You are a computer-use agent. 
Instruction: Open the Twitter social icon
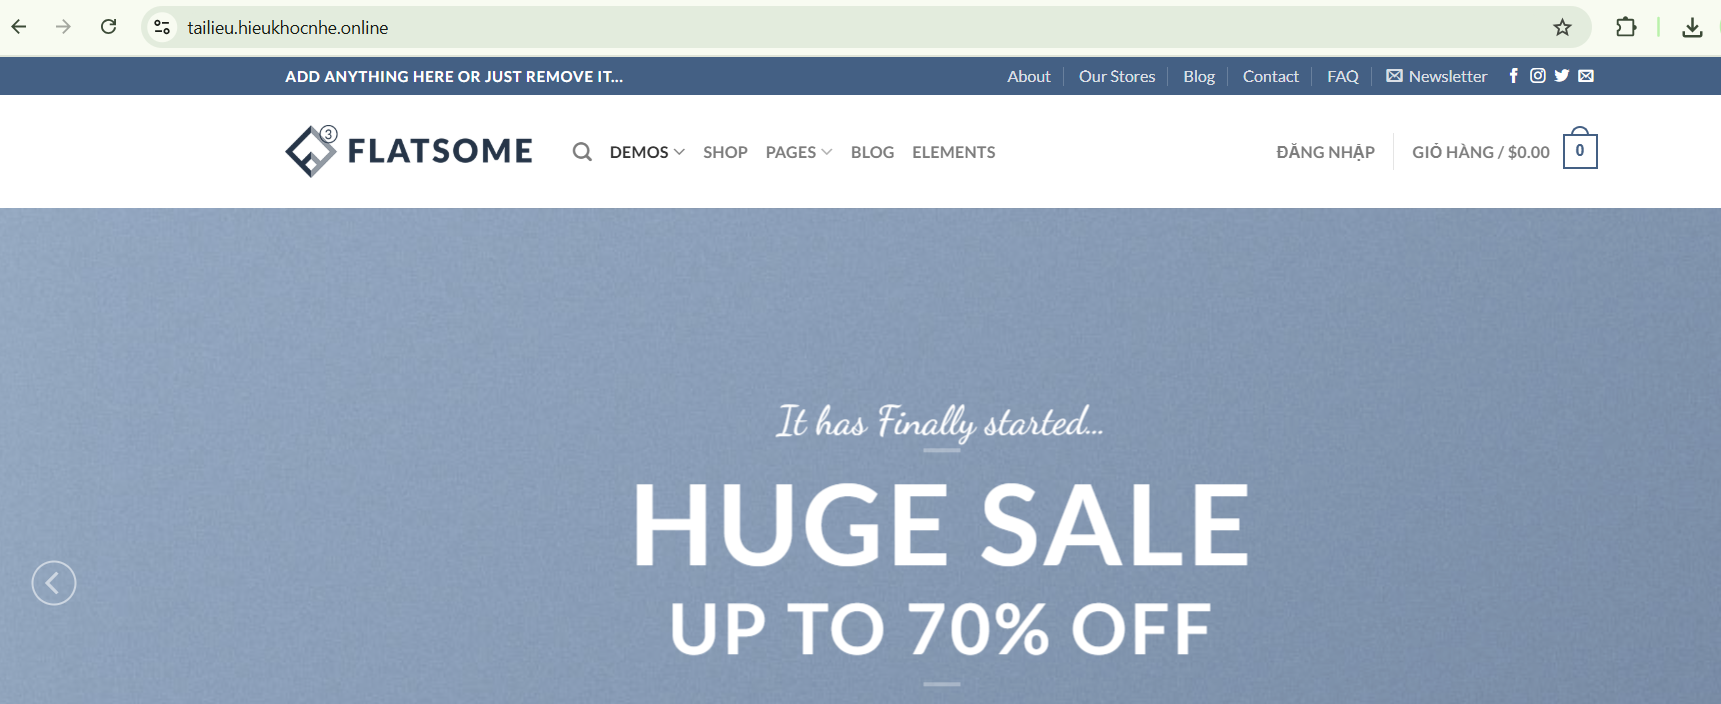click(1562, 76)
